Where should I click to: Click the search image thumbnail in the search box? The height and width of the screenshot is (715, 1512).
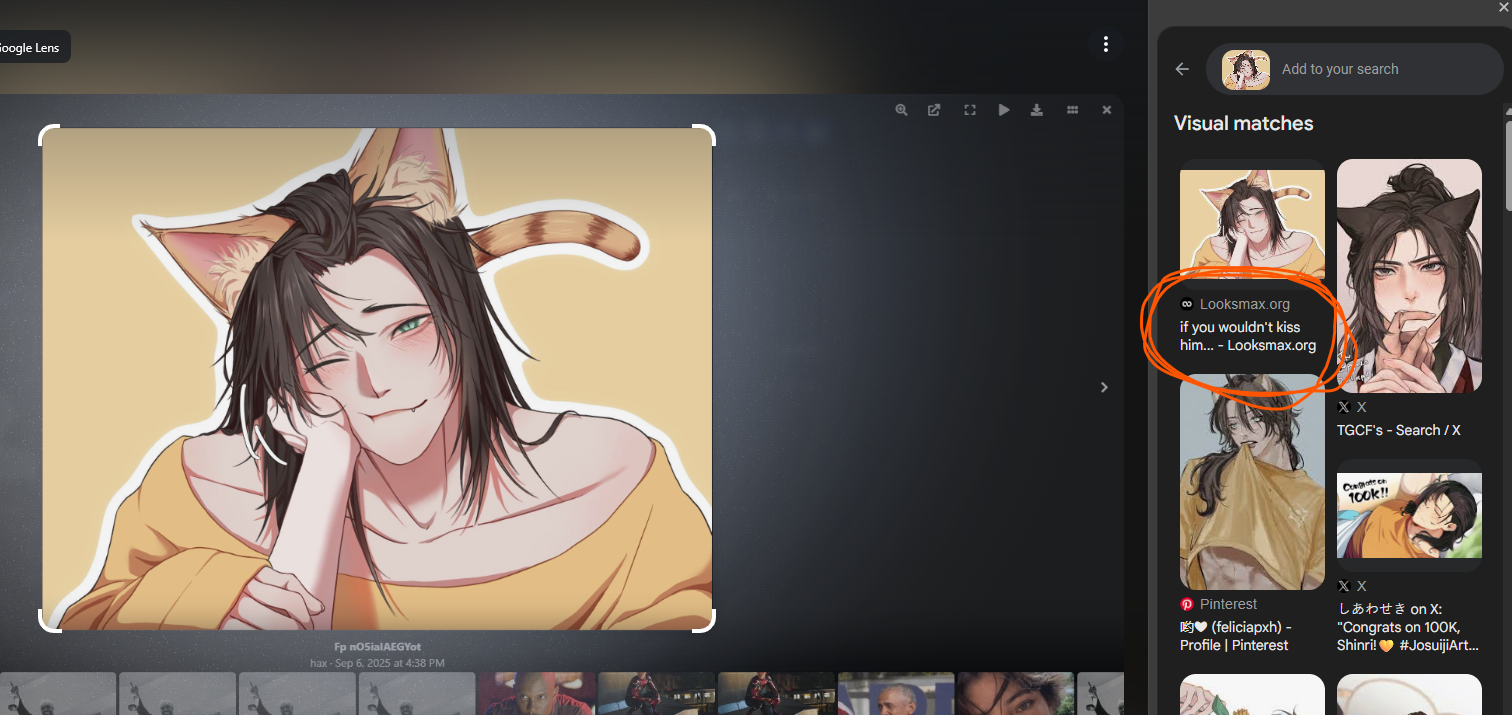[x=1246, y=69]
